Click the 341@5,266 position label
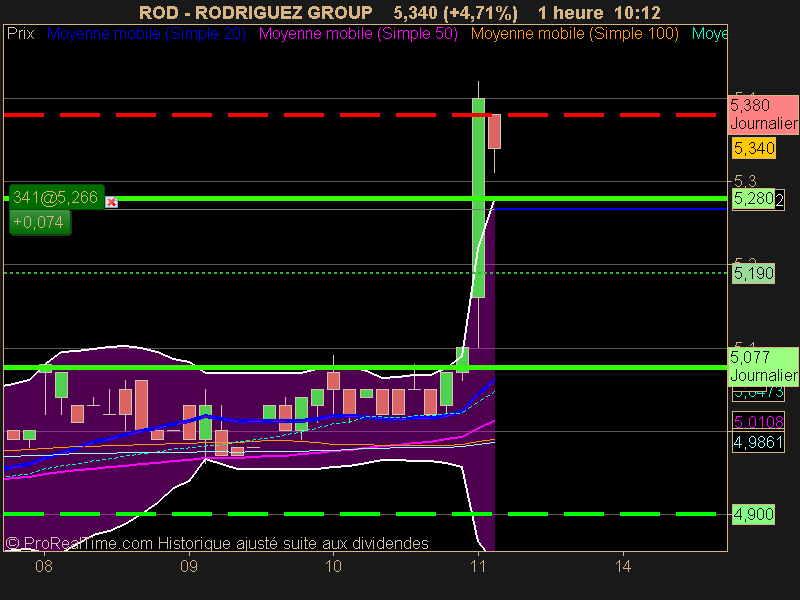The width and height of the screenshot is (800, 600). click(57, 197)
